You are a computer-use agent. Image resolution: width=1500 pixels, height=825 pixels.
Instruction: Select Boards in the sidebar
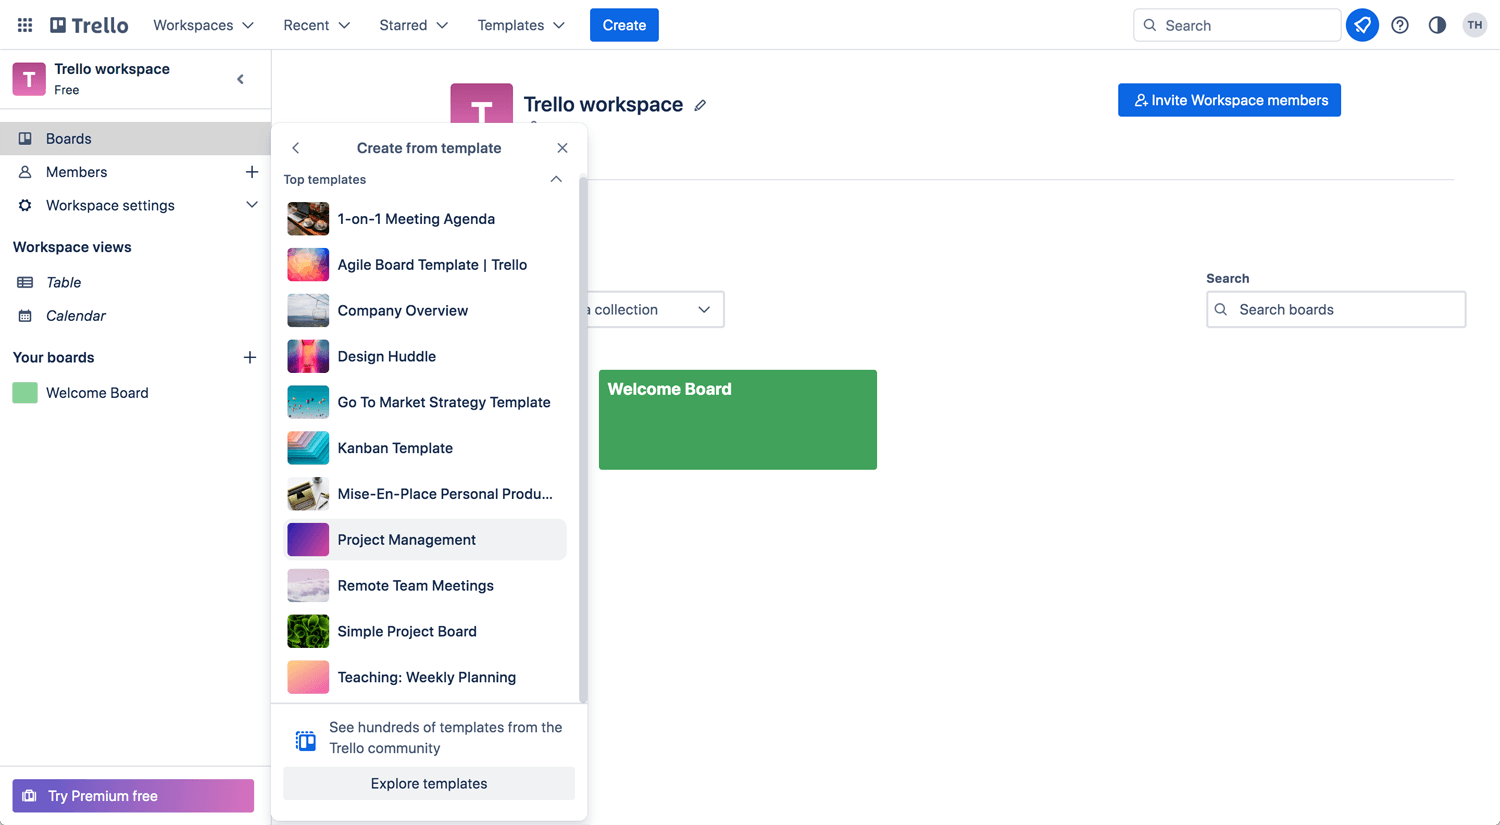(x=135, y=139)
